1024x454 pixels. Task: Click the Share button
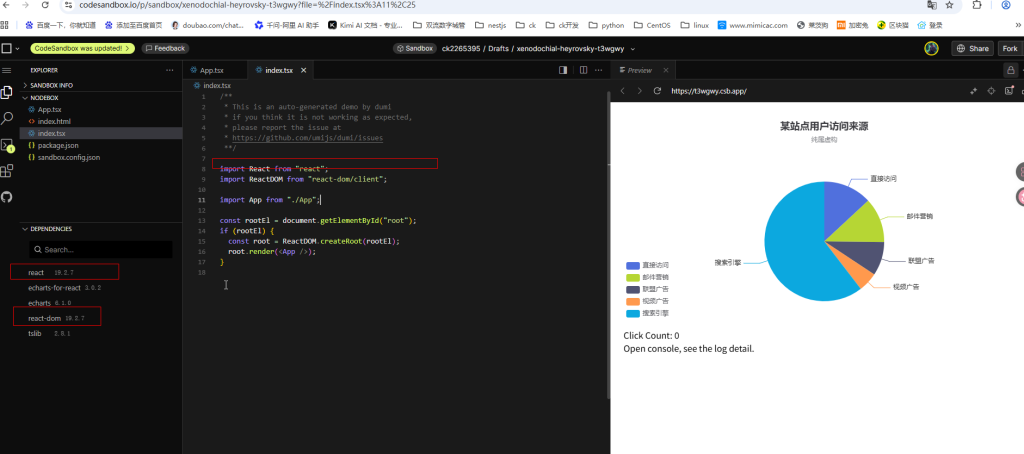(x=972, y=48)
